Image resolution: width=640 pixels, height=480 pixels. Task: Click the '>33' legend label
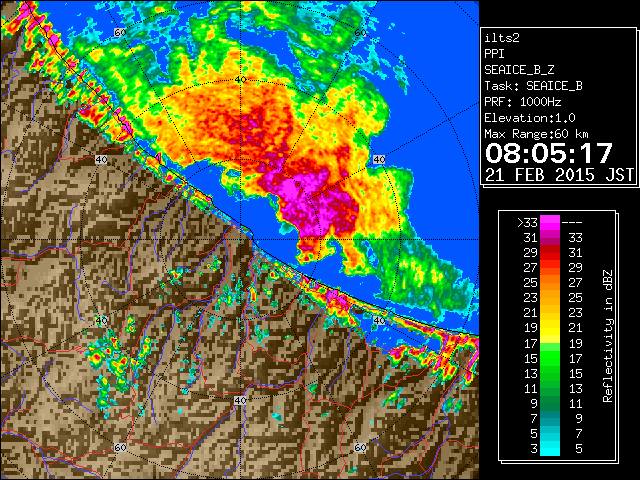(527, 223)
